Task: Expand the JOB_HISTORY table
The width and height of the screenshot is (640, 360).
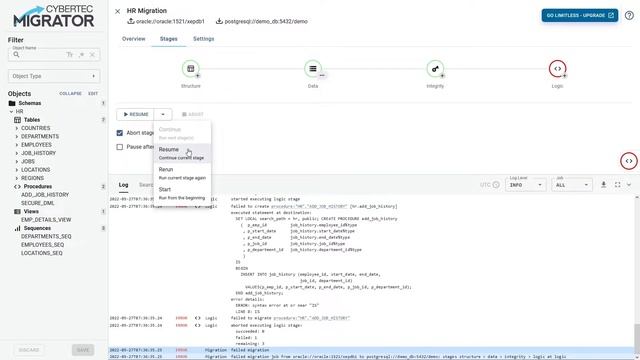Action: click(17, 153)
